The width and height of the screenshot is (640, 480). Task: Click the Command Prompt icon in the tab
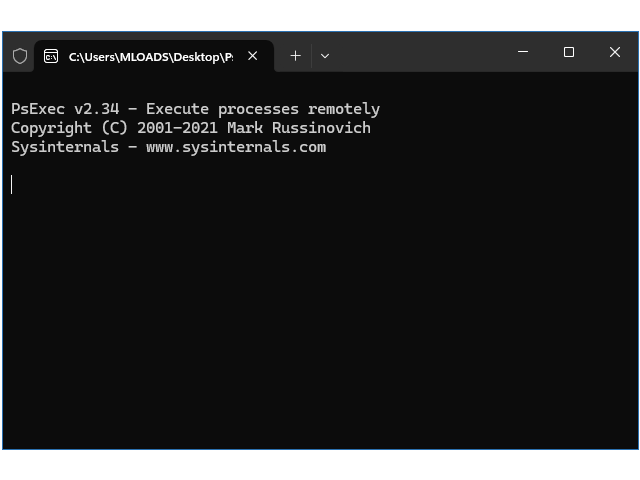(51, 56)
